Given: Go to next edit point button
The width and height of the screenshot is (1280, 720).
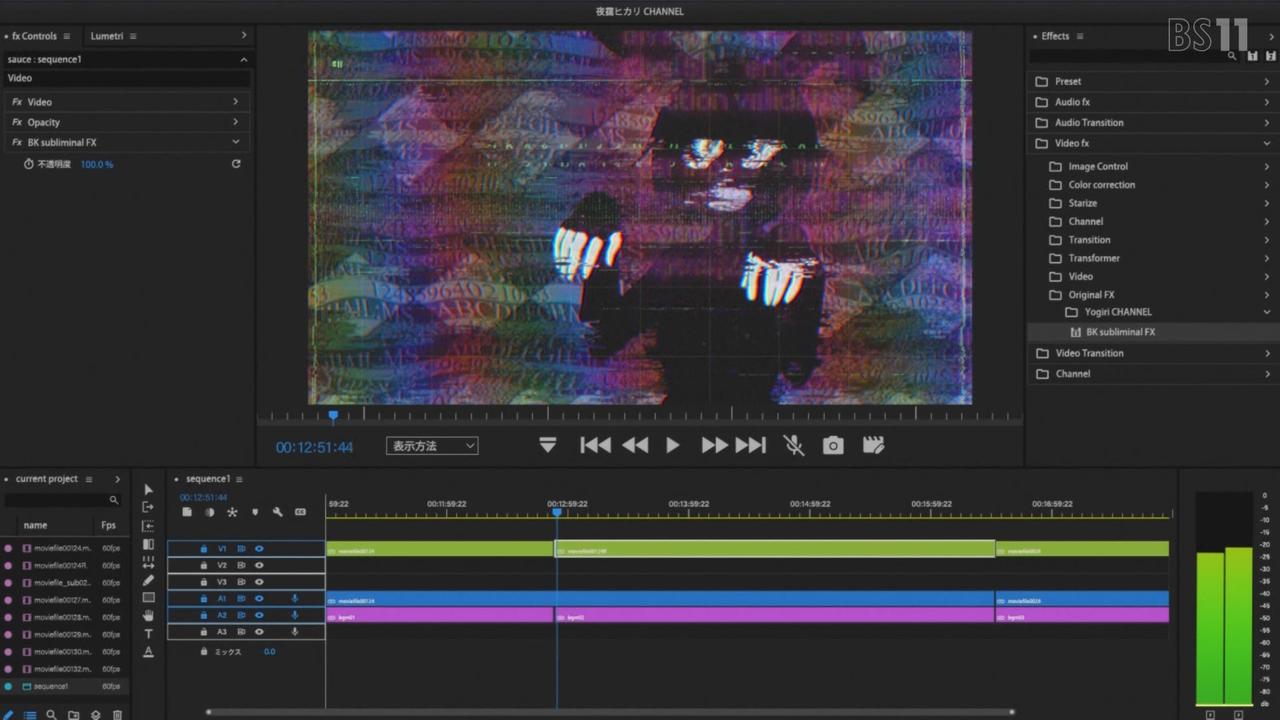Looking at the screenshot, I should click(x=751, y=446).
